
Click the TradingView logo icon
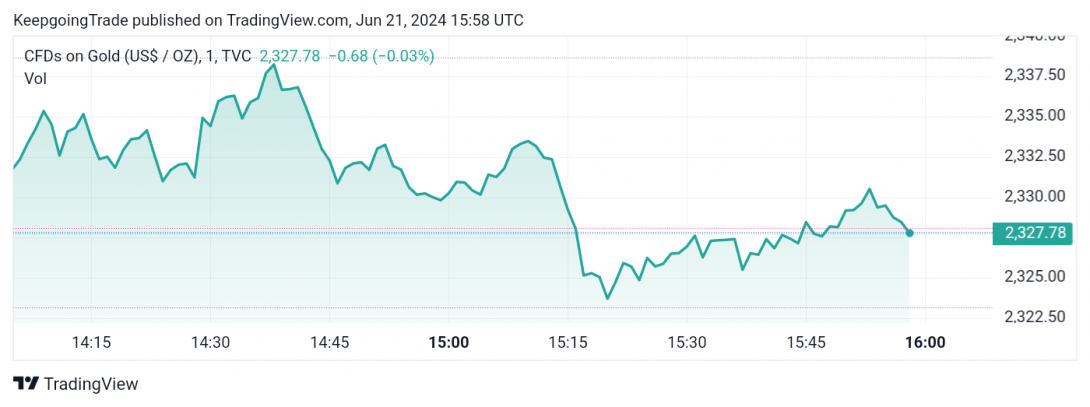tap(26, 384)
